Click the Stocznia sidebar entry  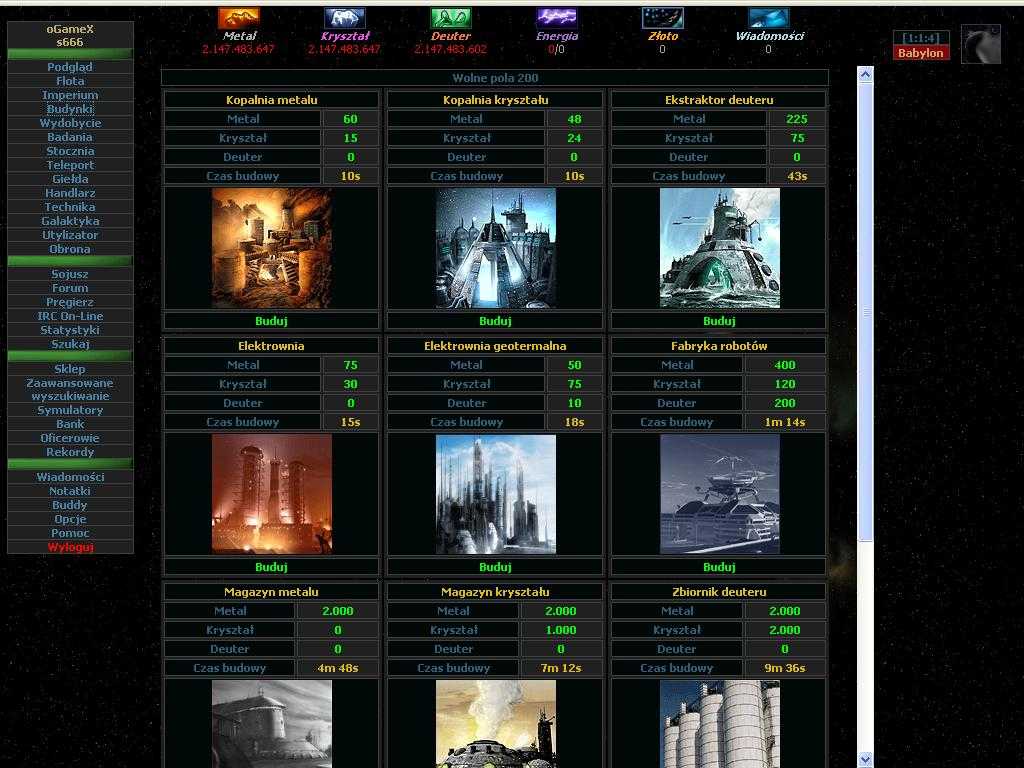pos(70,151)
